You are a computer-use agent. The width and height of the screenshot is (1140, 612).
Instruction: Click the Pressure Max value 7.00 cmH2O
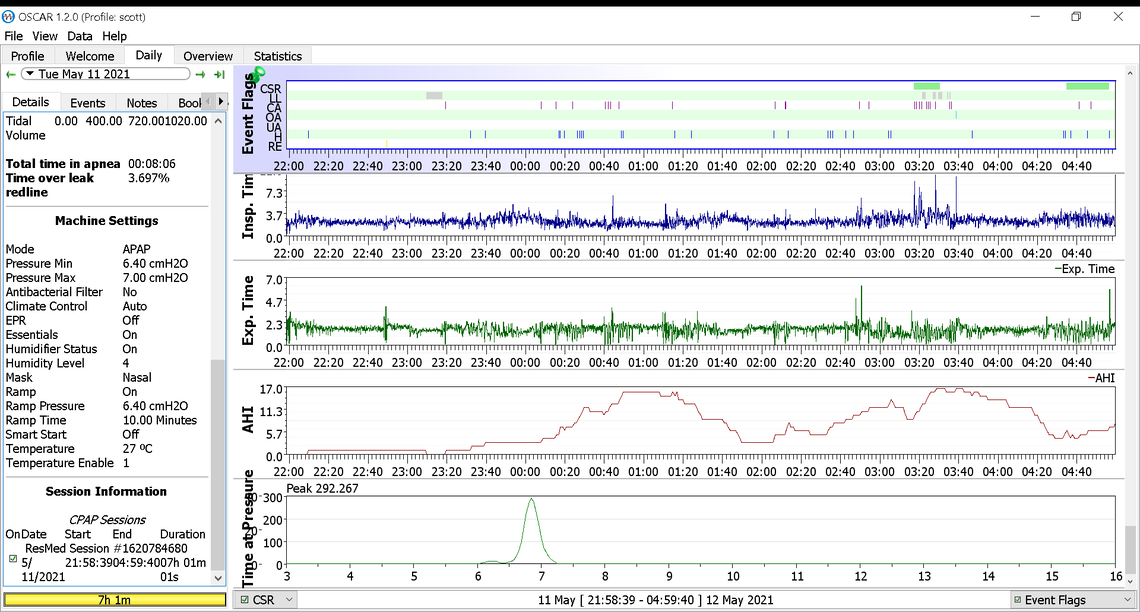click(155, 278)
